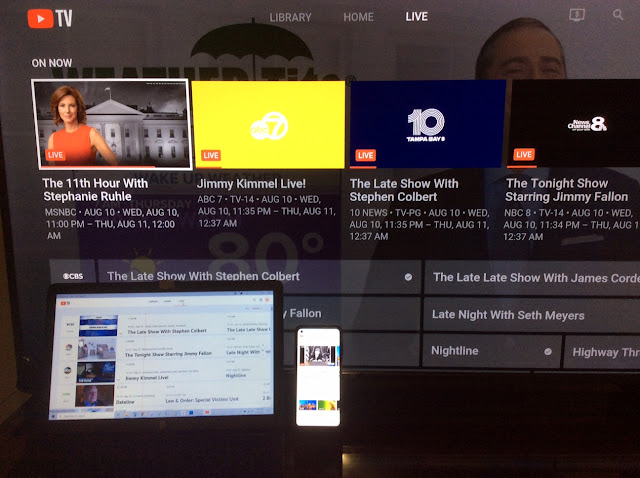The height and width of the screenshot is (478, 640).
Task: Click the MSNBC Aug 10 schedule details text
Action: point(112,224)
